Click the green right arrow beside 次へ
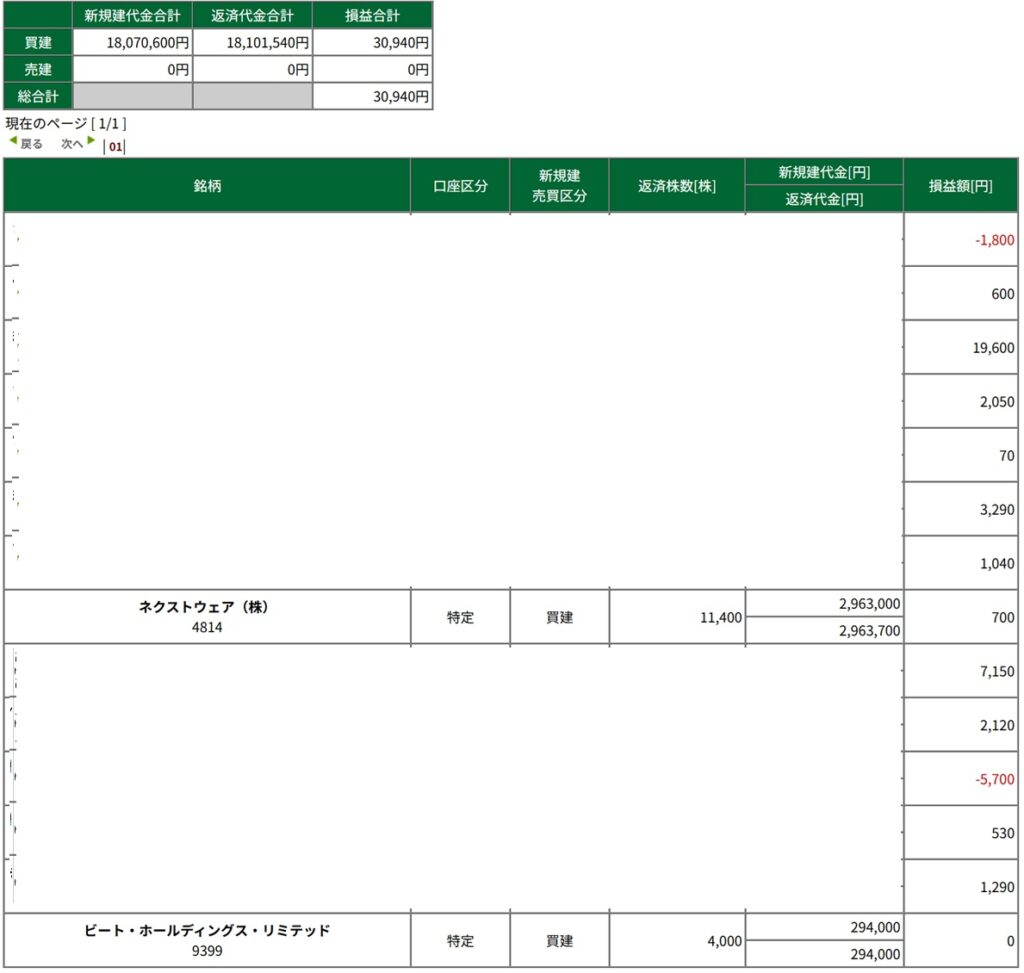The image size is (1024, 973). pyautogui.click(x=91, y=142)
